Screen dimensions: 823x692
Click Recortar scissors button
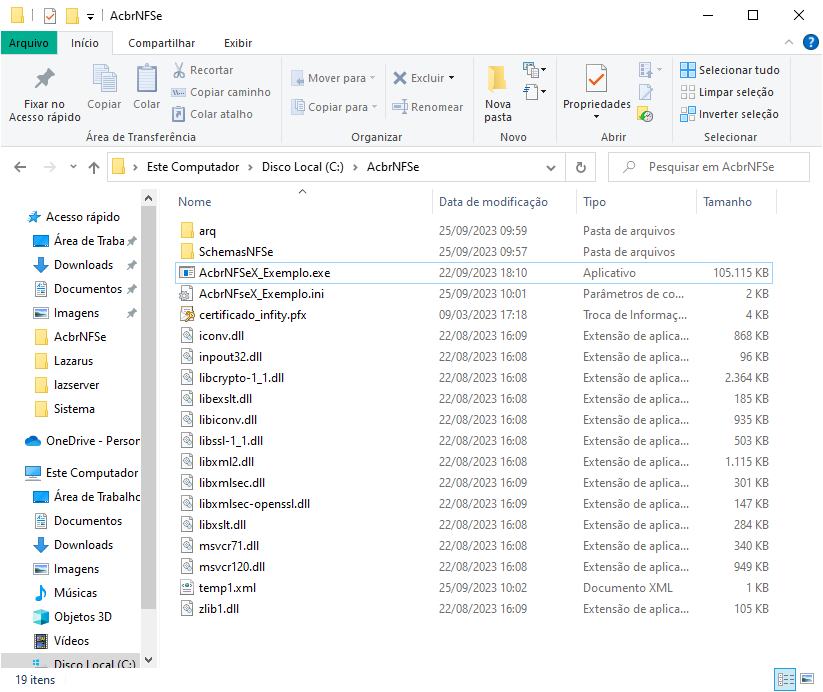tap(203, 70)
